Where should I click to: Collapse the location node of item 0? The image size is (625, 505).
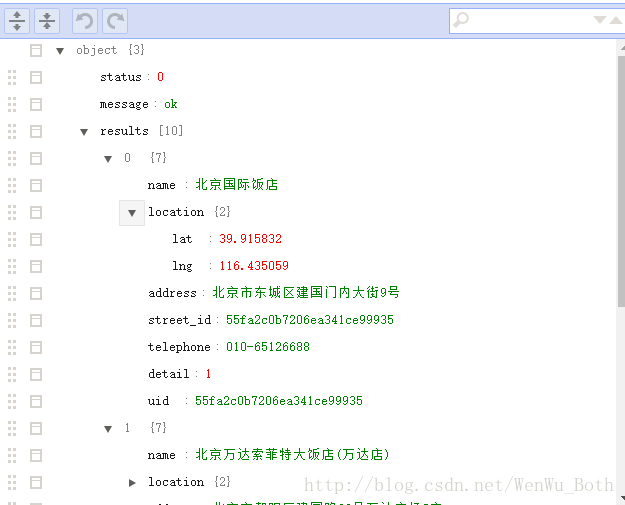click(132, 213)
